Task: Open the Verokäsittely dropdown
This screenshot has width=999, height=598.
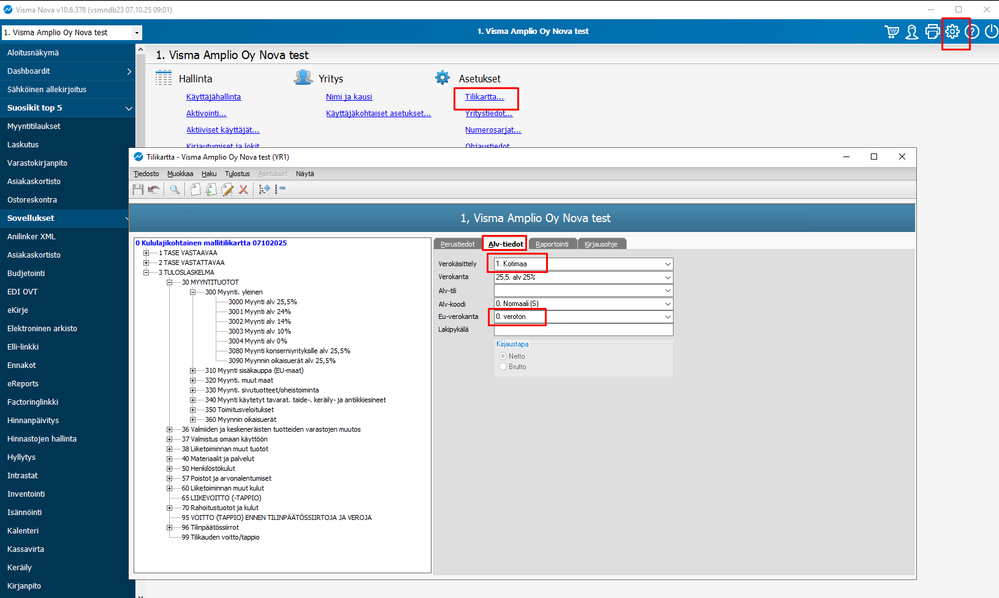Action: coord(667,264)
